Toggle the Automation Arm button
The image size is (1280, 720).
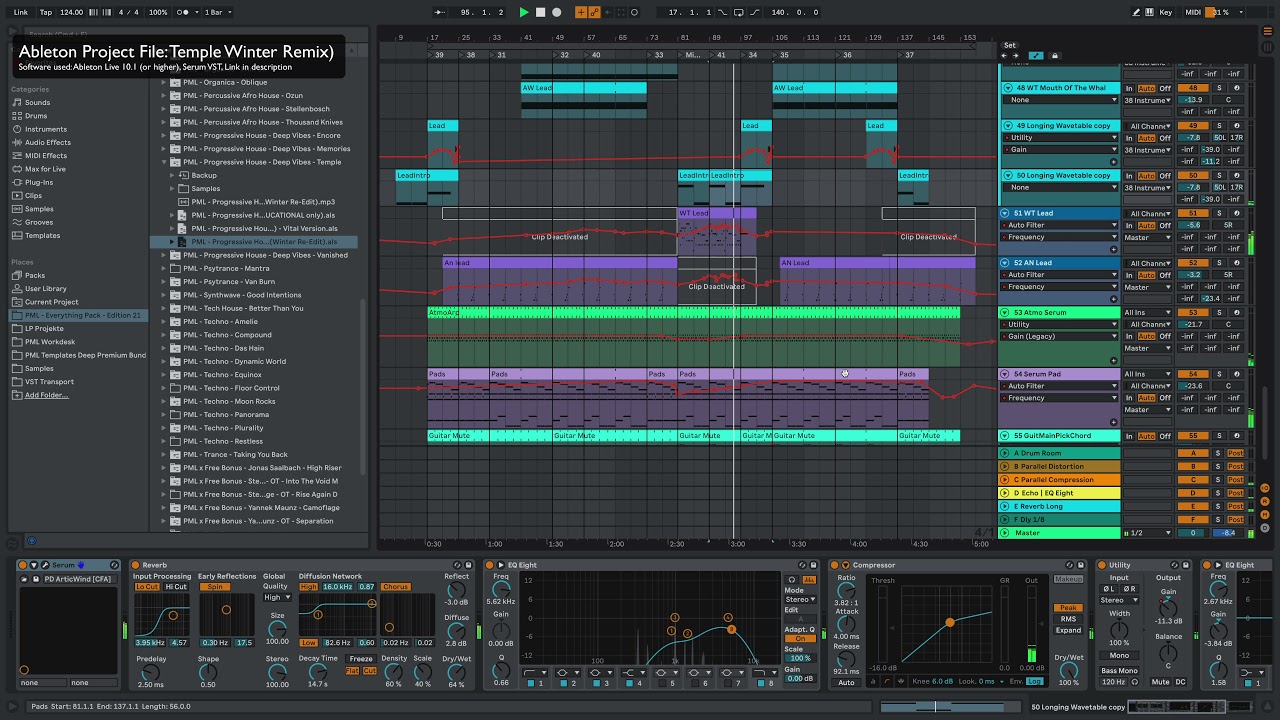point(595,12)
